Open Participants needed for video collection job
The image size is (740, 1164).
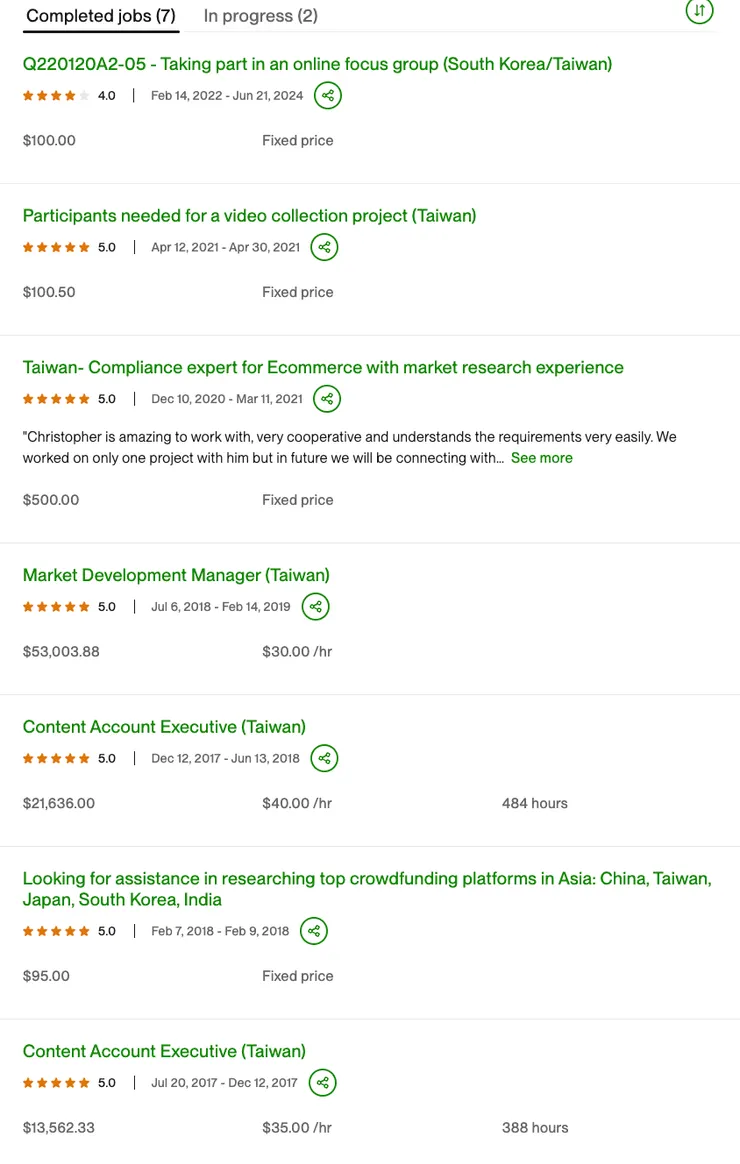(249, 216)
